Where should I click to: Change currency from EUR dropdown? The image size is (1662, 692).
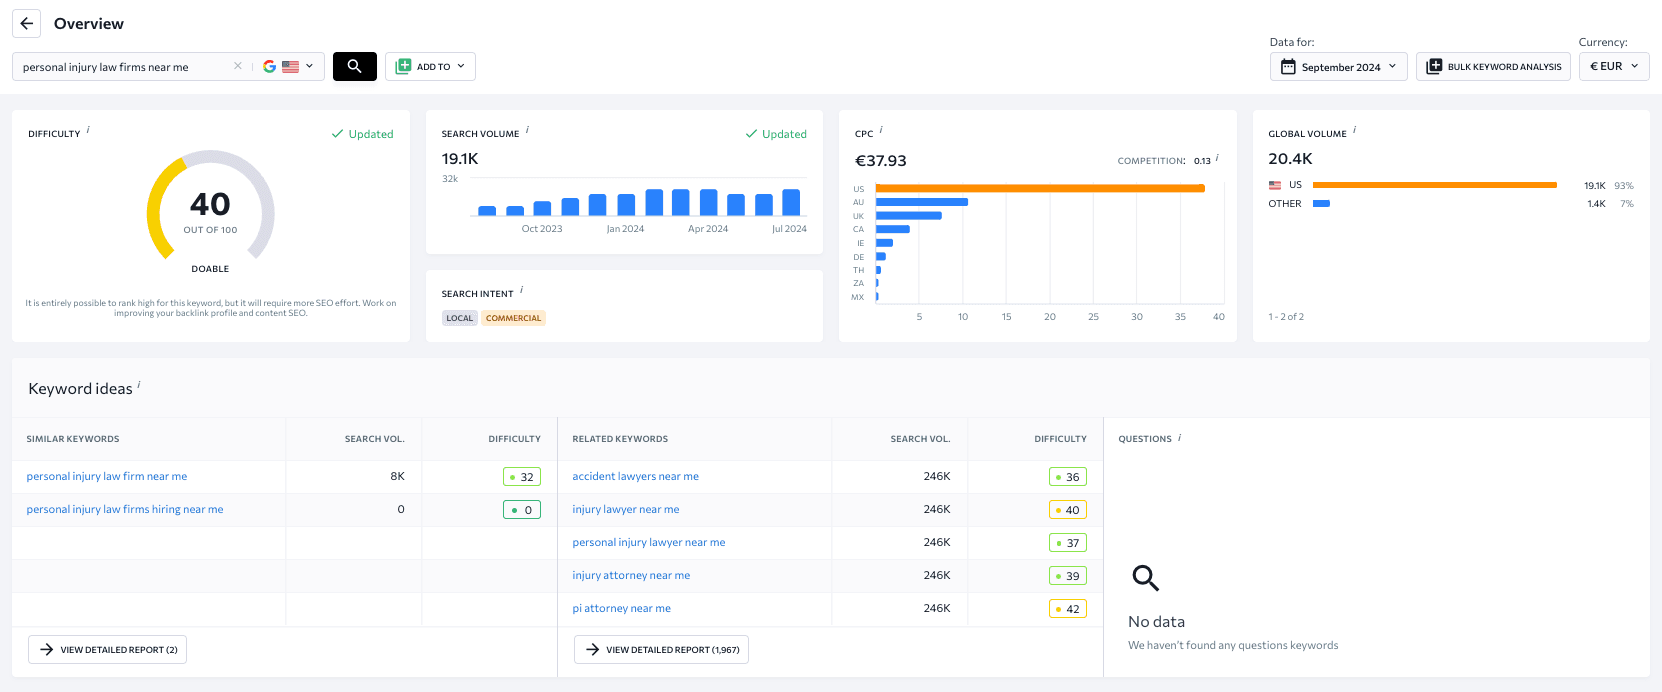1613,67
